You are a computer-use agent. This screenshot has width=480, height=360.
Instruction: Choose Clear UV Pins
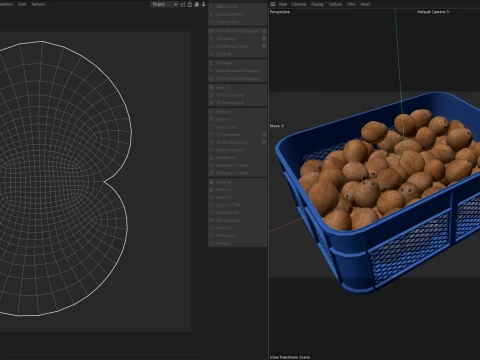pos(237,22)
